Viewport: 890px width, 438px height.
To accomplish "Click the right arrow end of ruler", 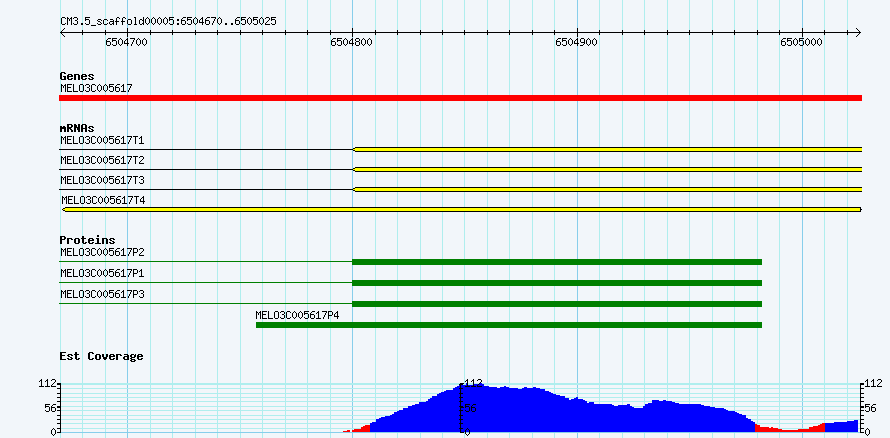I will tap(858, 32).
